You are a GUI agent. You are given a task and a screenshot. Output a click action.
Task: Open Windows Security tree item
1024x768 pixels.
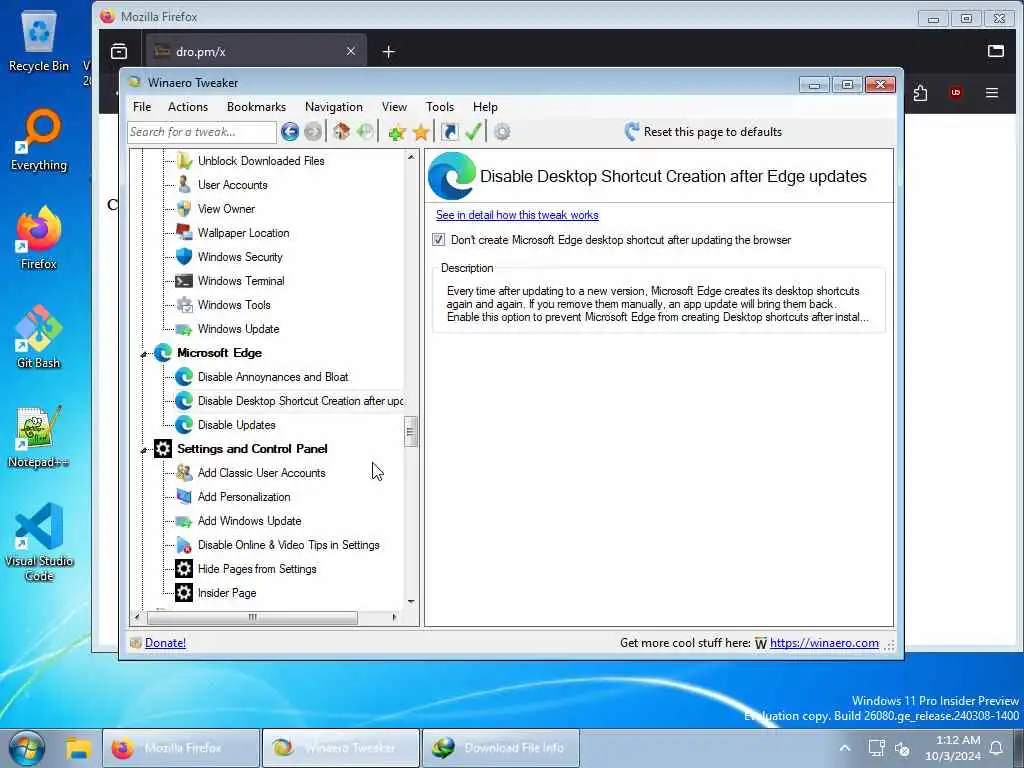click(240, 257)
